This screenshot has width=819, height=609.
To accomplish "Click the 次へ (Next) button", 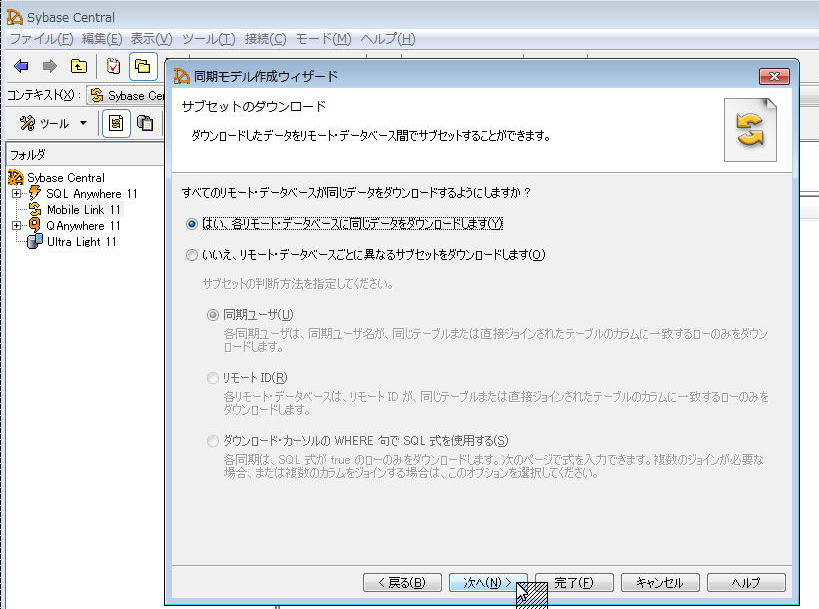I will tap(487, 582).
